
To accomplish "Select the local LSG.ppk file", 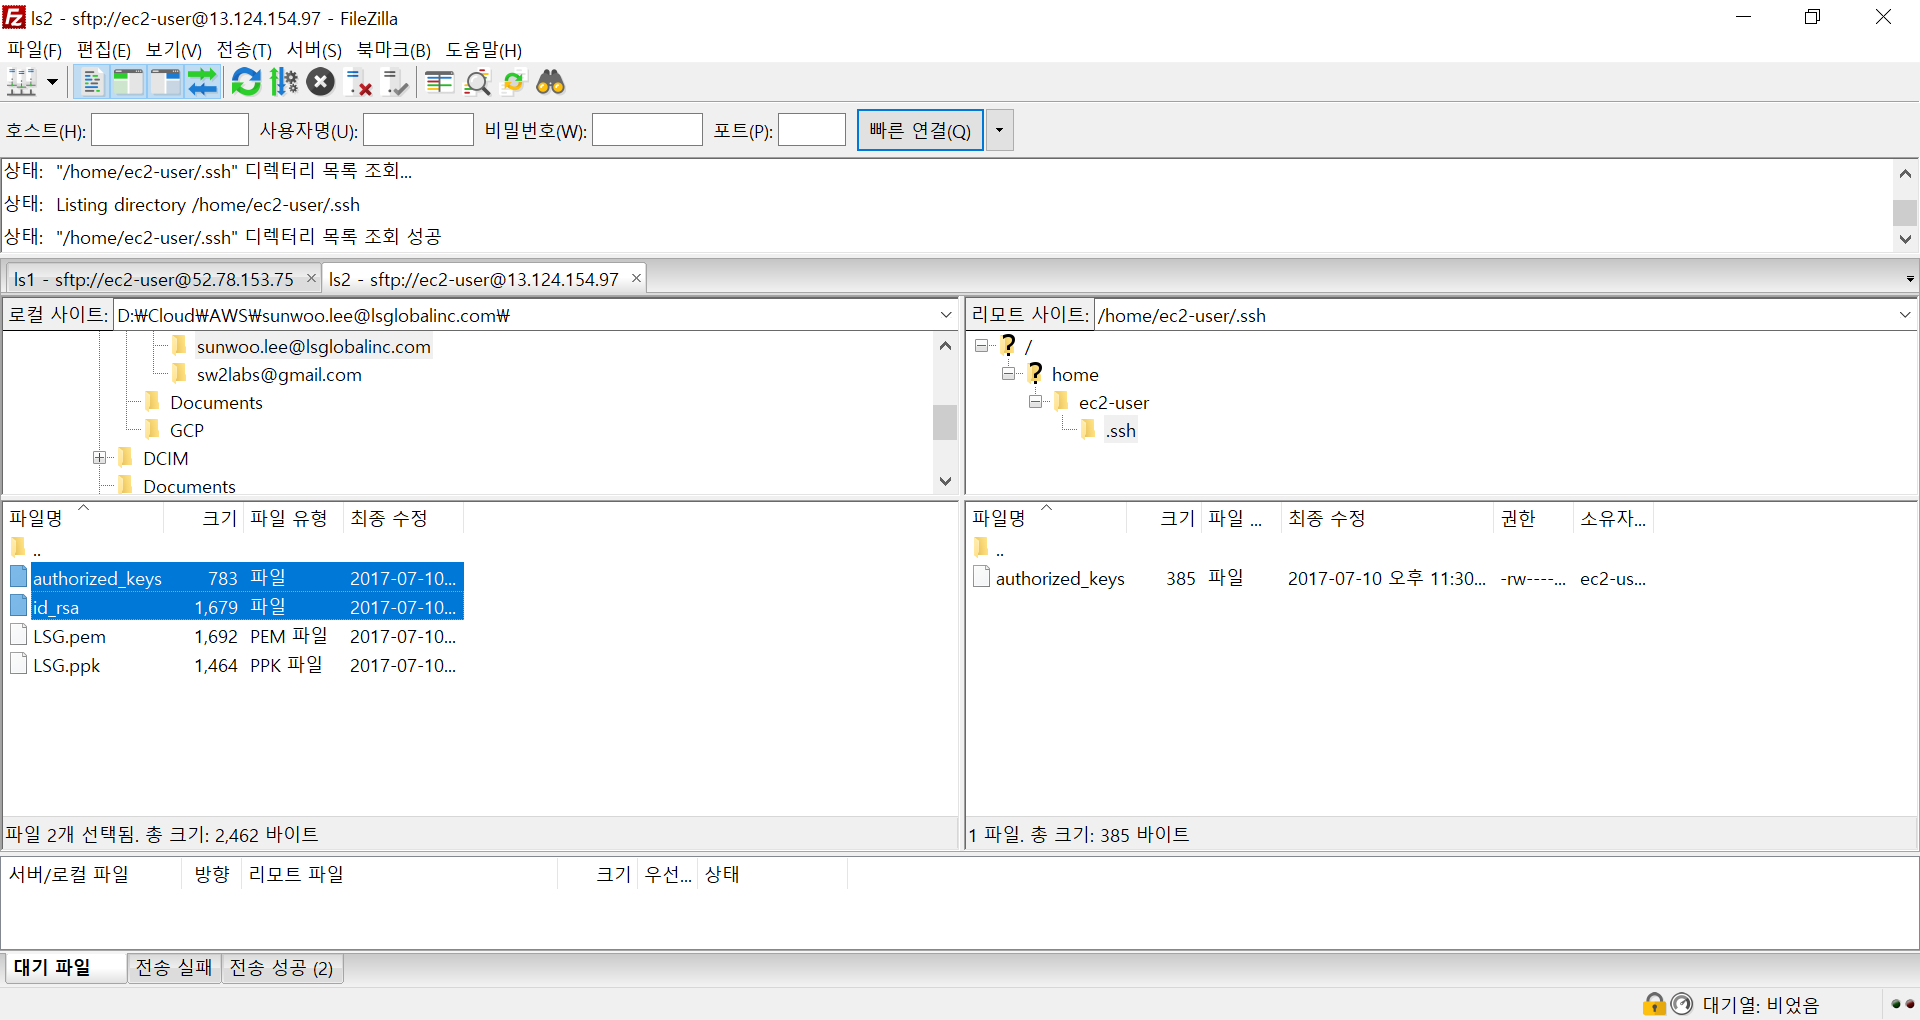I will click(66, 665).
